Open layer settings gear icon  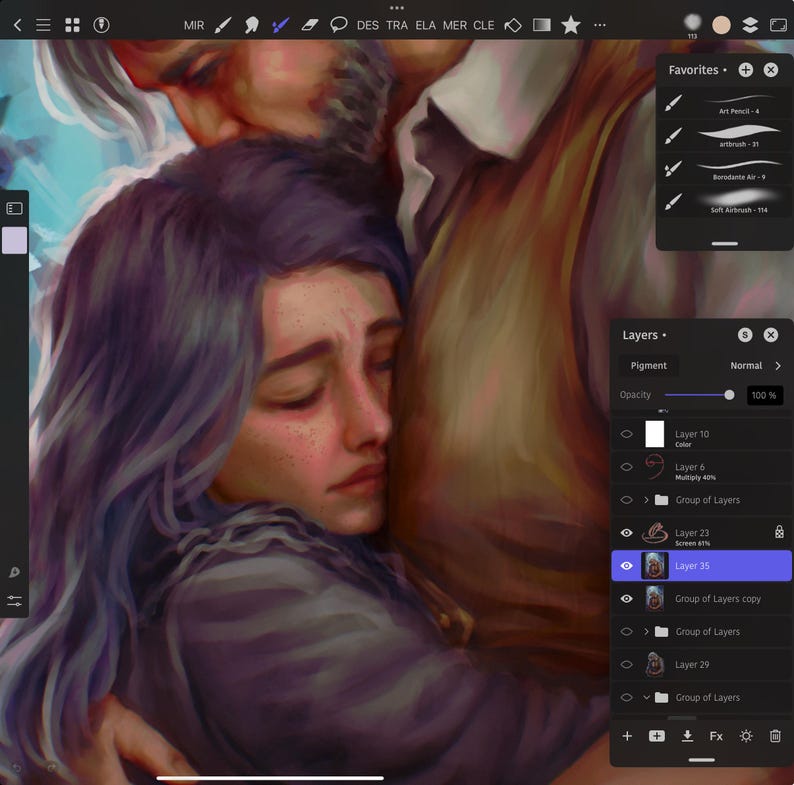click(746, 736)
